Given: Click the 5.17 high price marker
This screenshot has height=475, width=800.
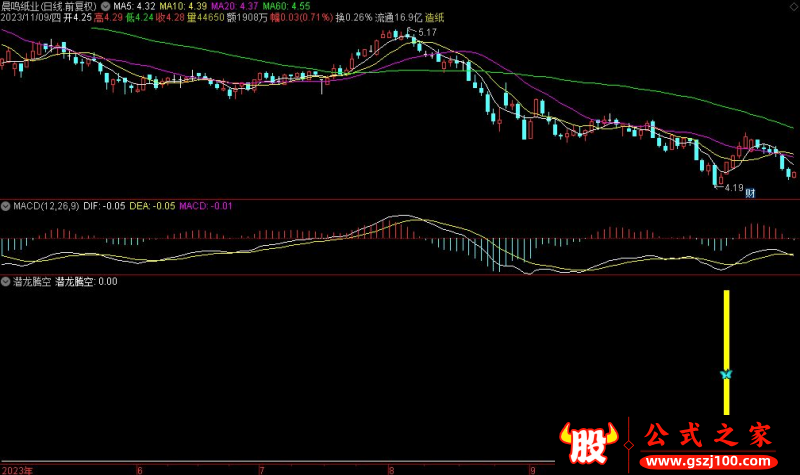Looking at the screenshot, I should [427, 33].
